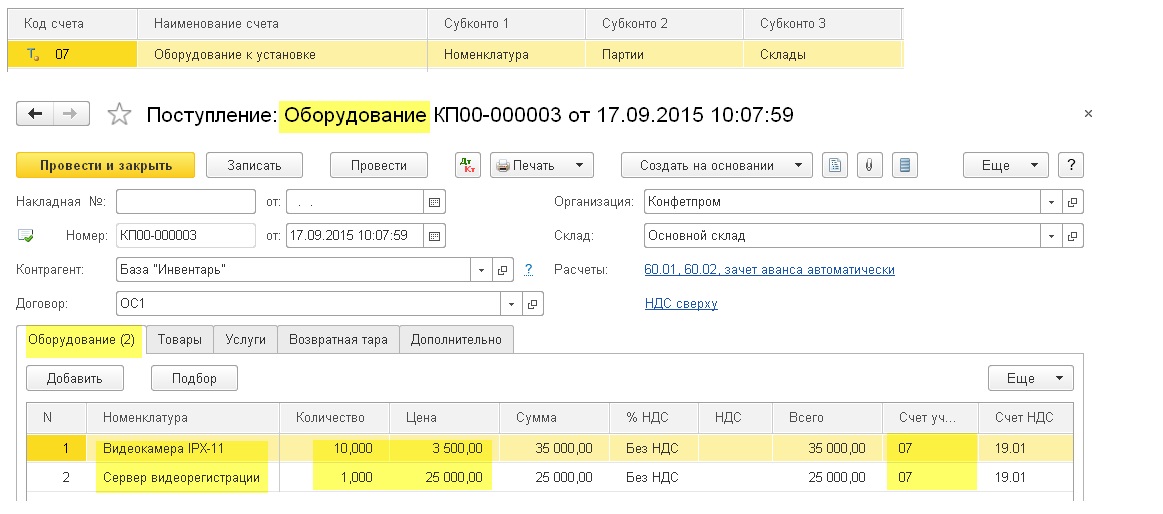Open the top Еще menu in the command bar

(1006, 165)
